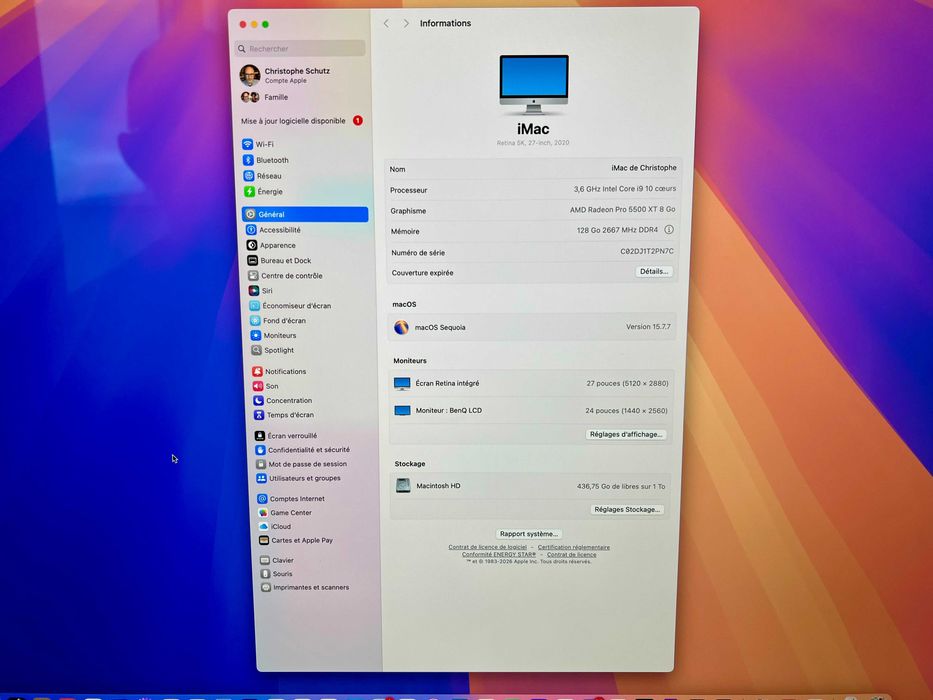This screenshot has width=933, height=700.
Task: Open Spotlight settings icon
Action: click(x=256, y=350)
